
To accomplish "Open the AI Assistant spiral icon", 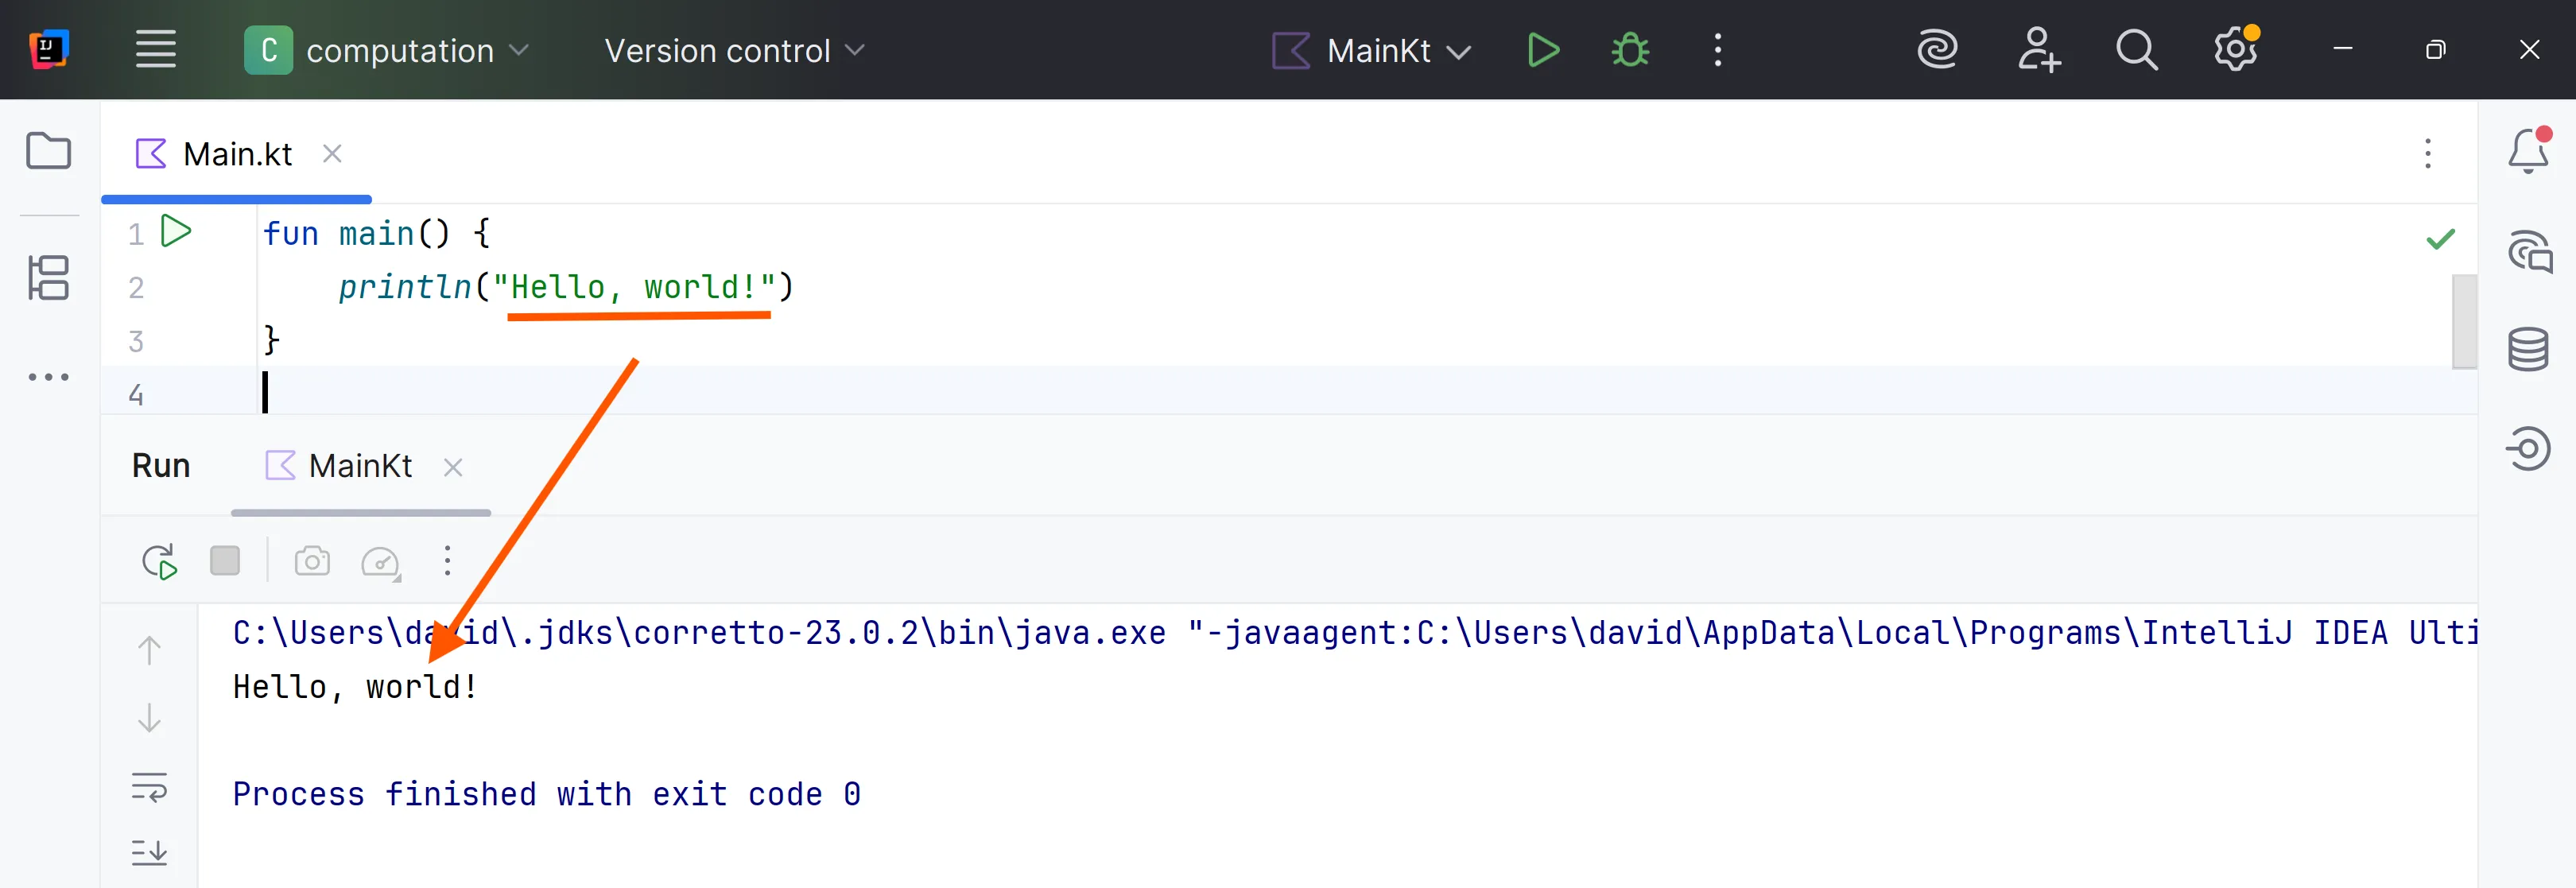I will [x=1937, y=50].
